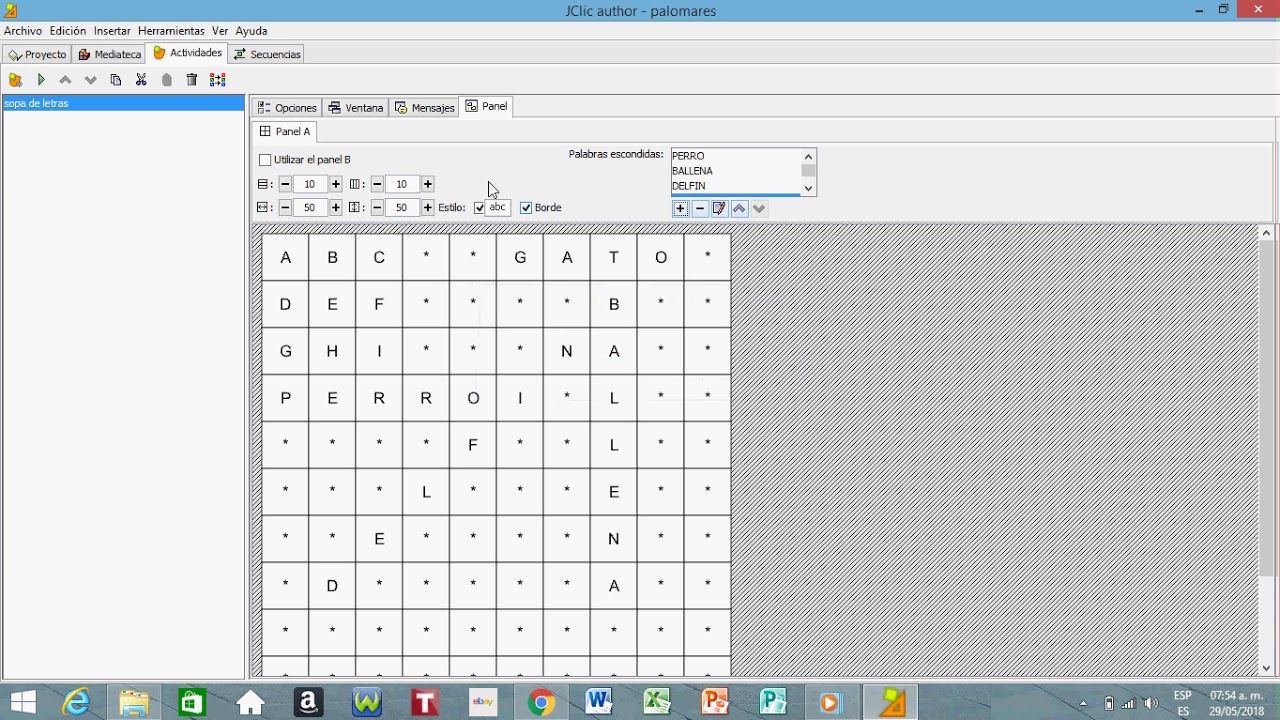The image size is (1280, 720).
Task: Delete the activity with the trash icon
Action: pyautogui.click(x=192, y=80)
